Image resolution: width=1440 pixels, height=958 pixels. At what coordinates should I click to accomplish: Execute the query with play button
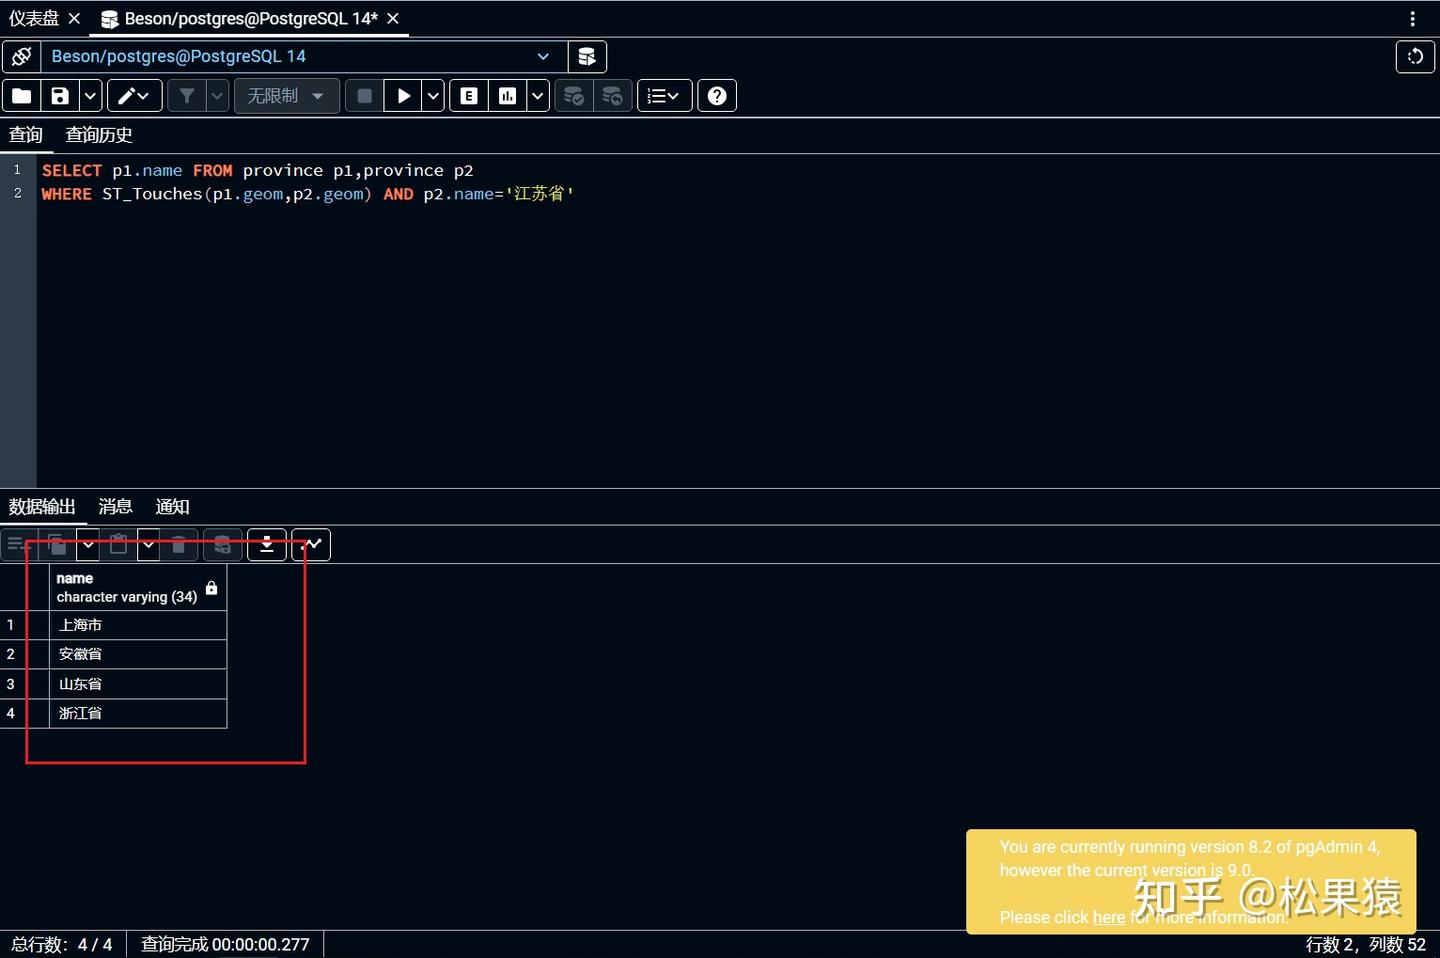click(403, 96)
